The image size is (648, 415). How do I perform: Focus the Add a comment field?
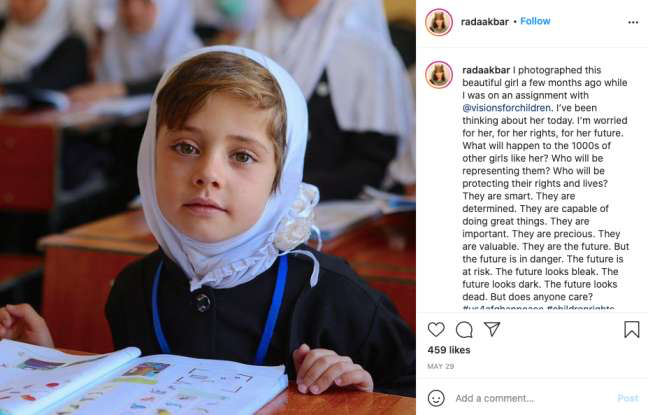(x=531, y=398)
